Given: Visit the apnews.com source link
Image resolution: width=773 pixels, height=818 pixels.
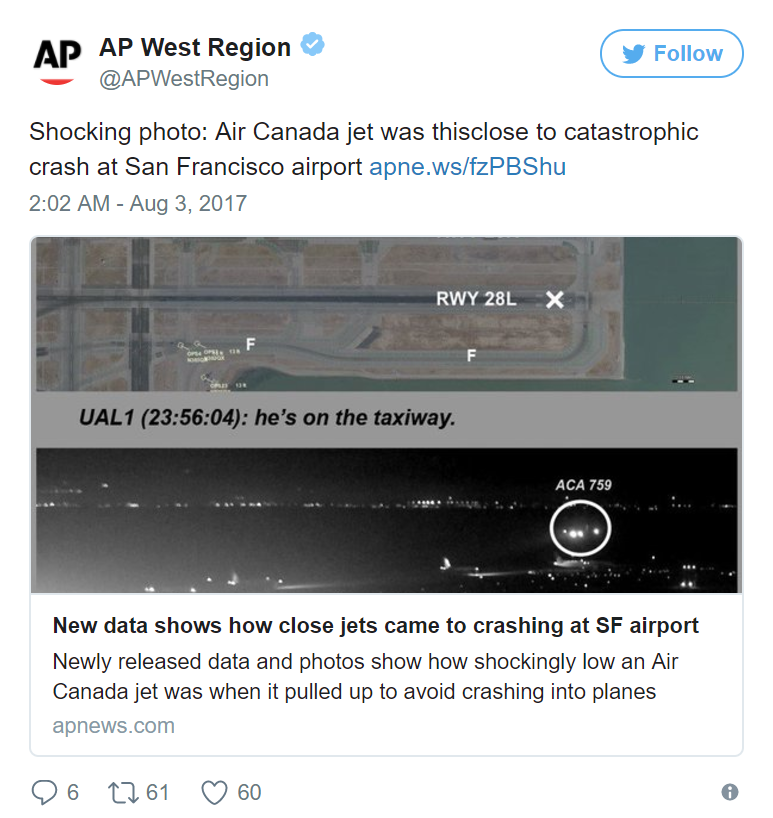Looking at the screenshot, I should tap(113, 726).
